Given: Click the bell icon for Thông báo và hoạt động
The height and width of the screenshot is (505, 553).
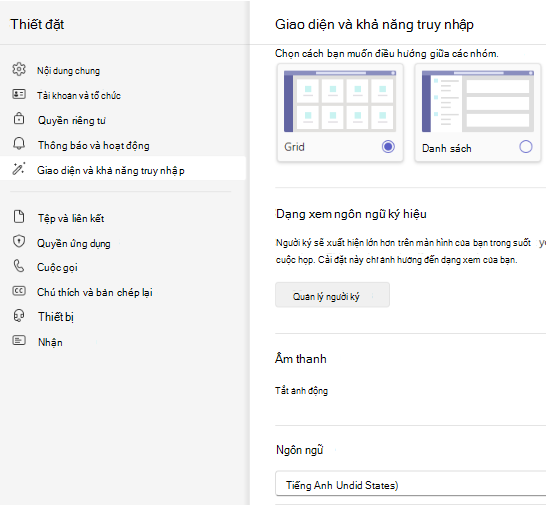Looking at the screenshot, I should point(19,144).
